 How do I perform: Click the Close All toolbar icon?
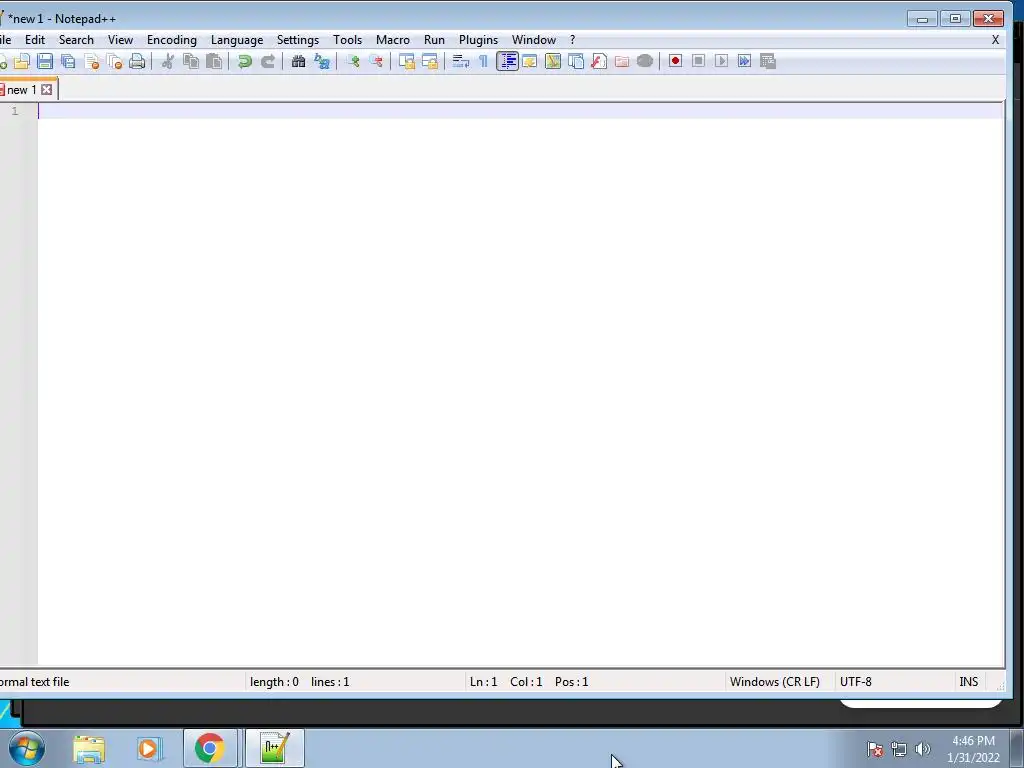(x=114, y=61)
